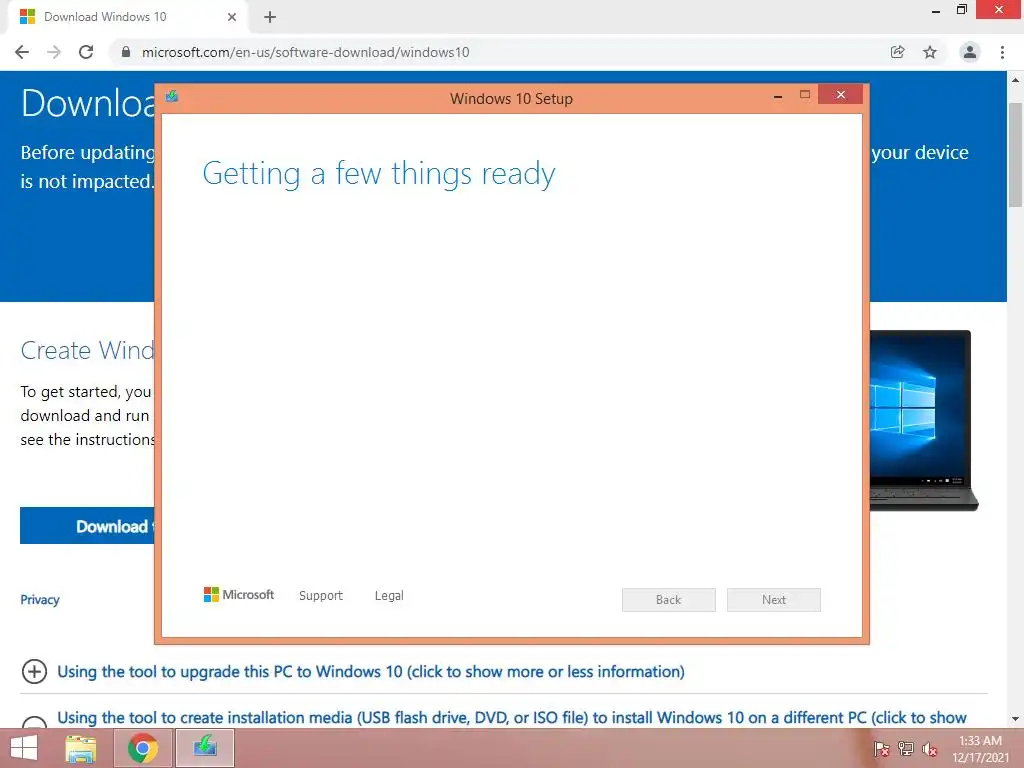Open 'Using the tool to create installation media' link

point(512,718)
